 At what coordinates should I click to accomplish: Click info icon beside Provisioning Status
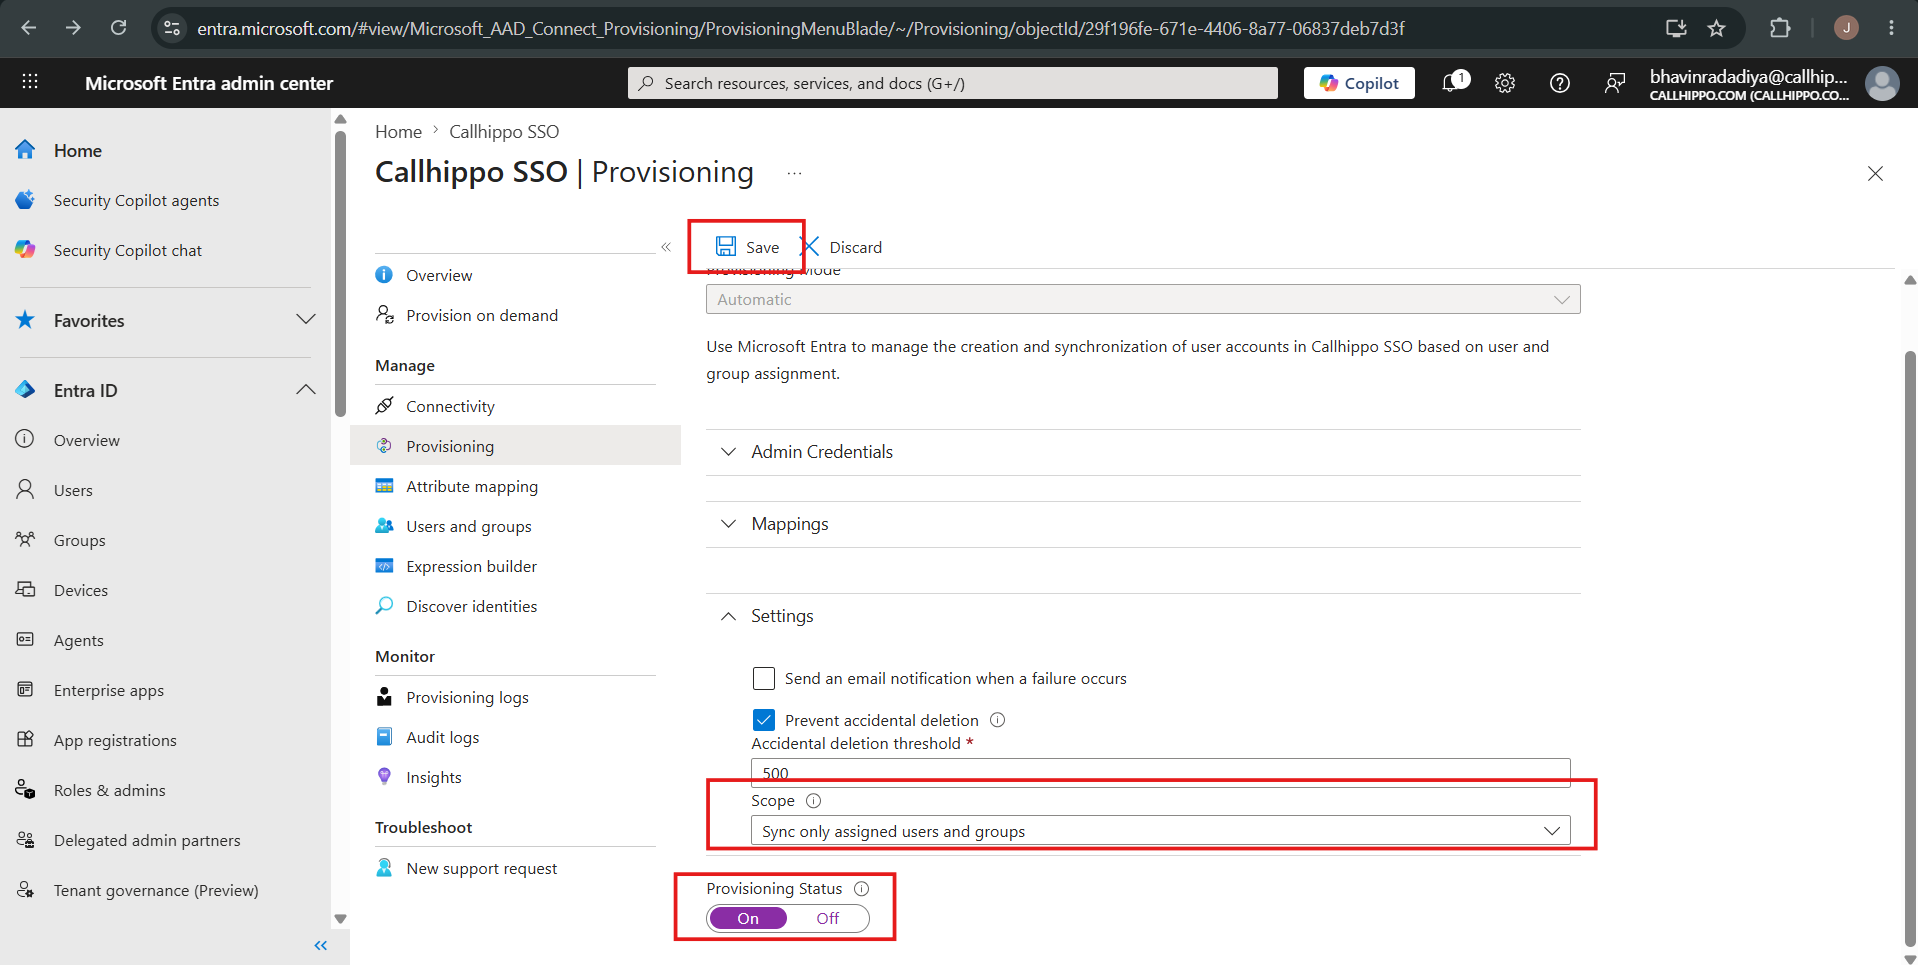(861, 888)
